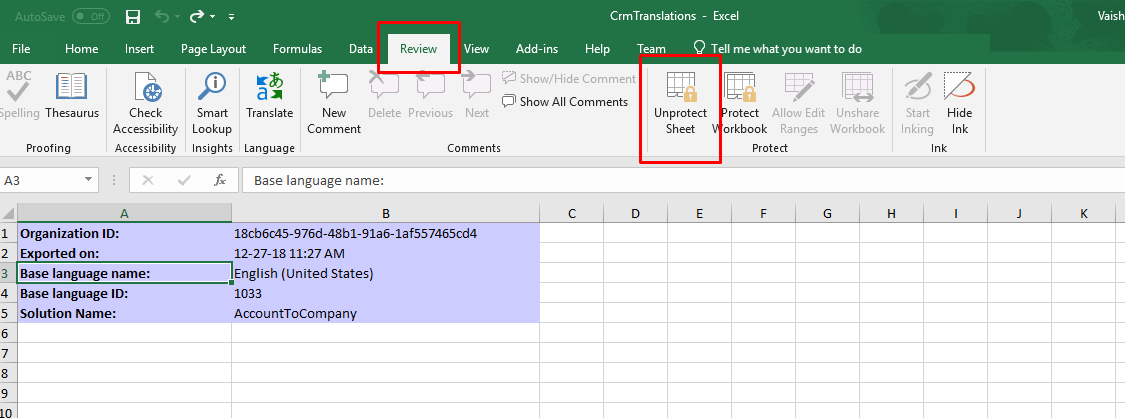Select column H header
The width and height of the screenshot is (1125, 418).
[x=890, y=213]
